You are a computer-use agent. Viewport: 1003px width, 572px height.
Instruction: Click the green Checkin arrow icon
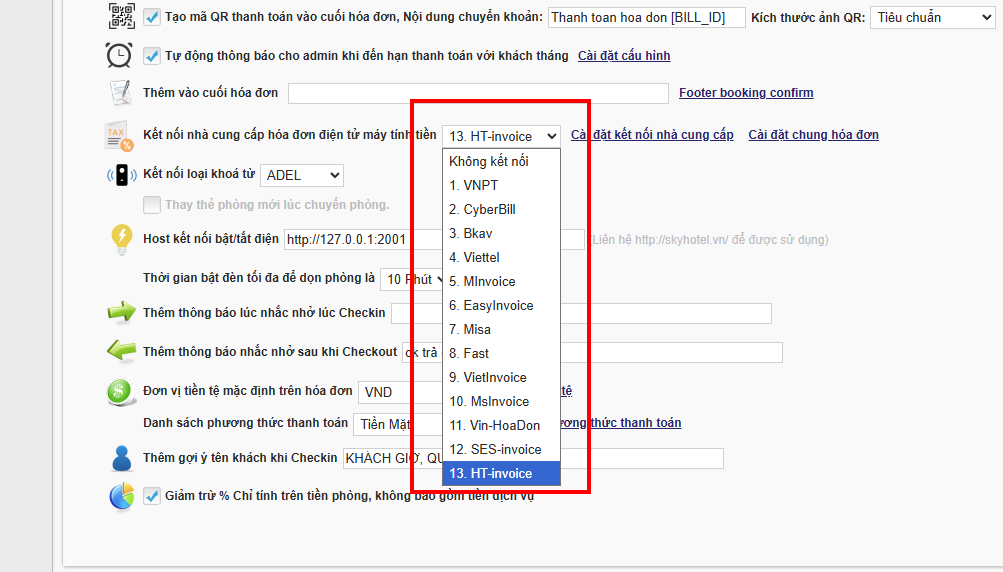point(120,312)
